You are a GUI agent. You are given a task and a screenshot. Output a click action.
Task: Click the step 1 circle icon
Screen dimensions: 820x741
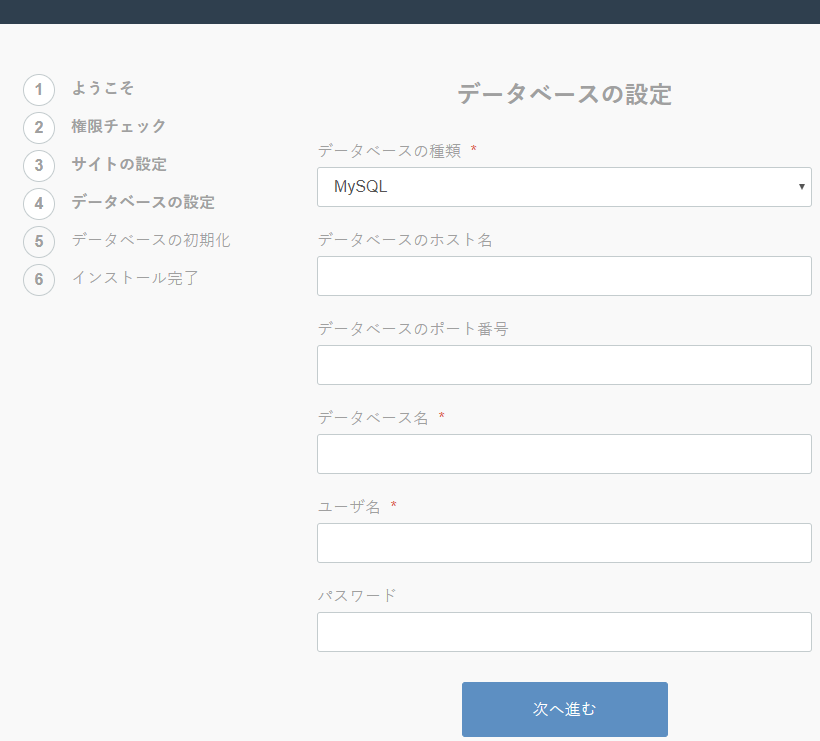point(39,90)
